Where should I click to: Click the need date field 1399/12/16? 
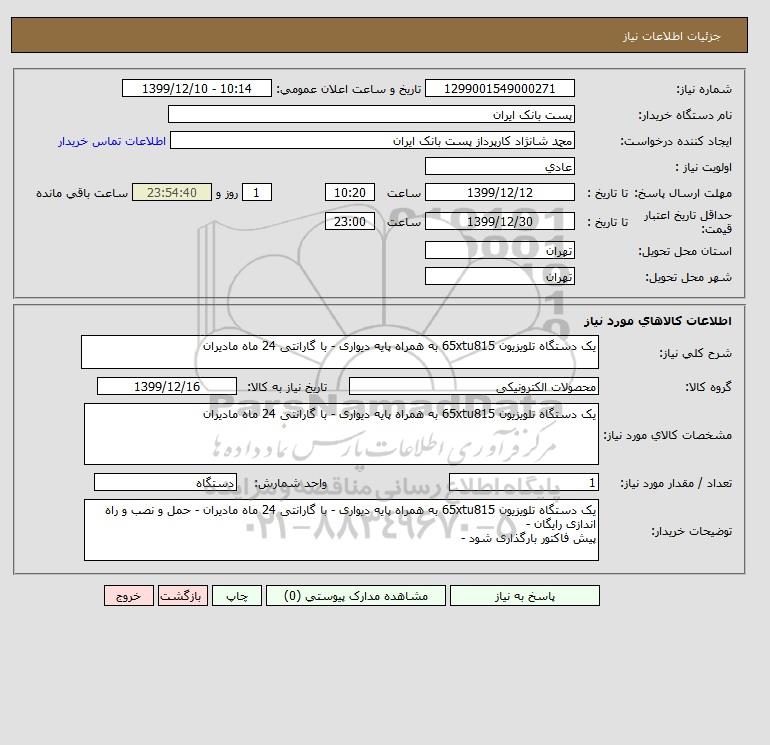(167, 386)
